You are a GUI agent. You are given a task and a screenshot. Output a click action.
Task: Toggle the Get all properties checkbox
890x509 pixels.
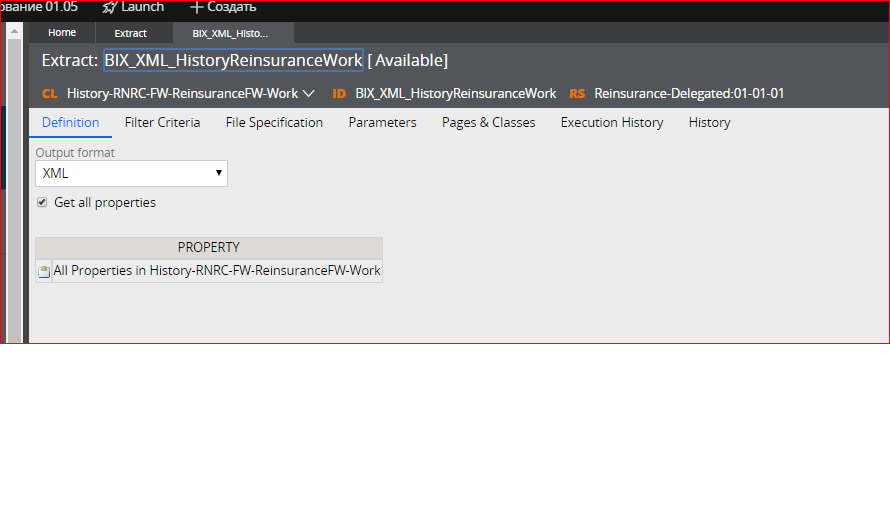pyautogui.click(x=42, y=202)
